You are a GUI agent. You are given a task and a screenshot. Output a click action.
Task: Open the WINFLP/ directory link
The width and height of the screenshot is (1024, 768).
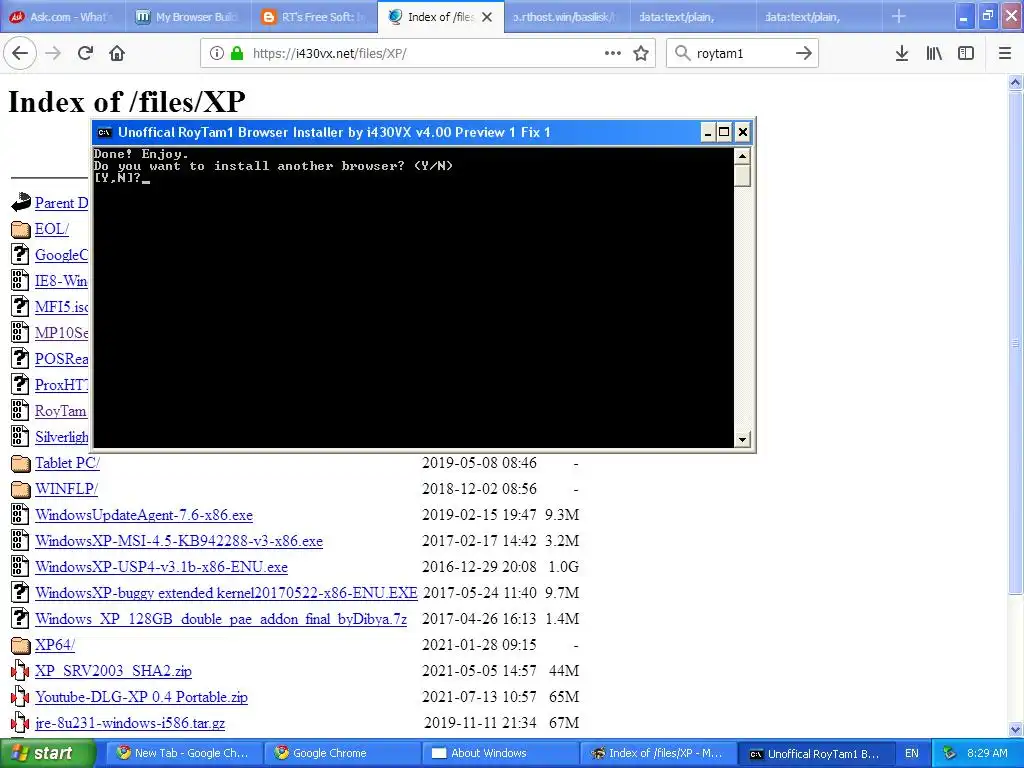67,489
